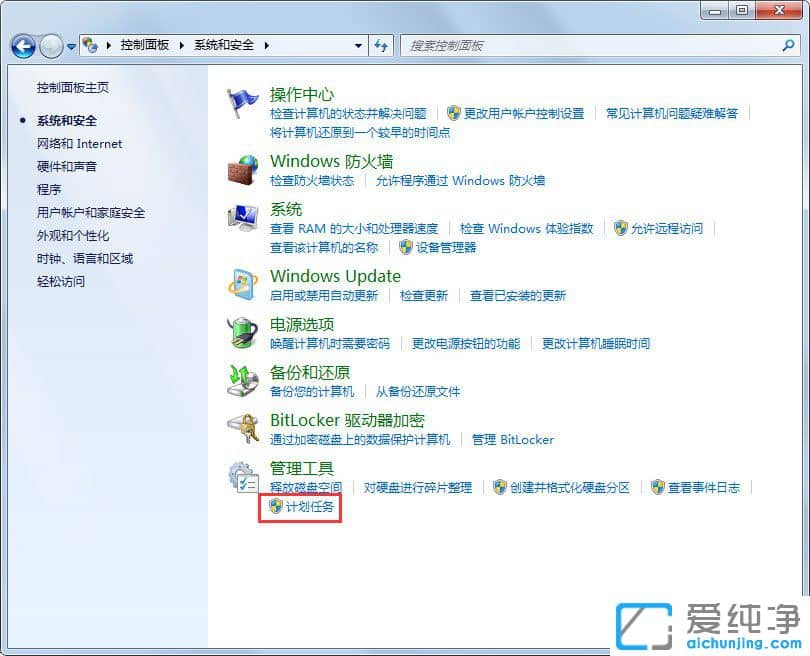
Task: Open the address bar dropdown arrow
Action: point(359,46)
